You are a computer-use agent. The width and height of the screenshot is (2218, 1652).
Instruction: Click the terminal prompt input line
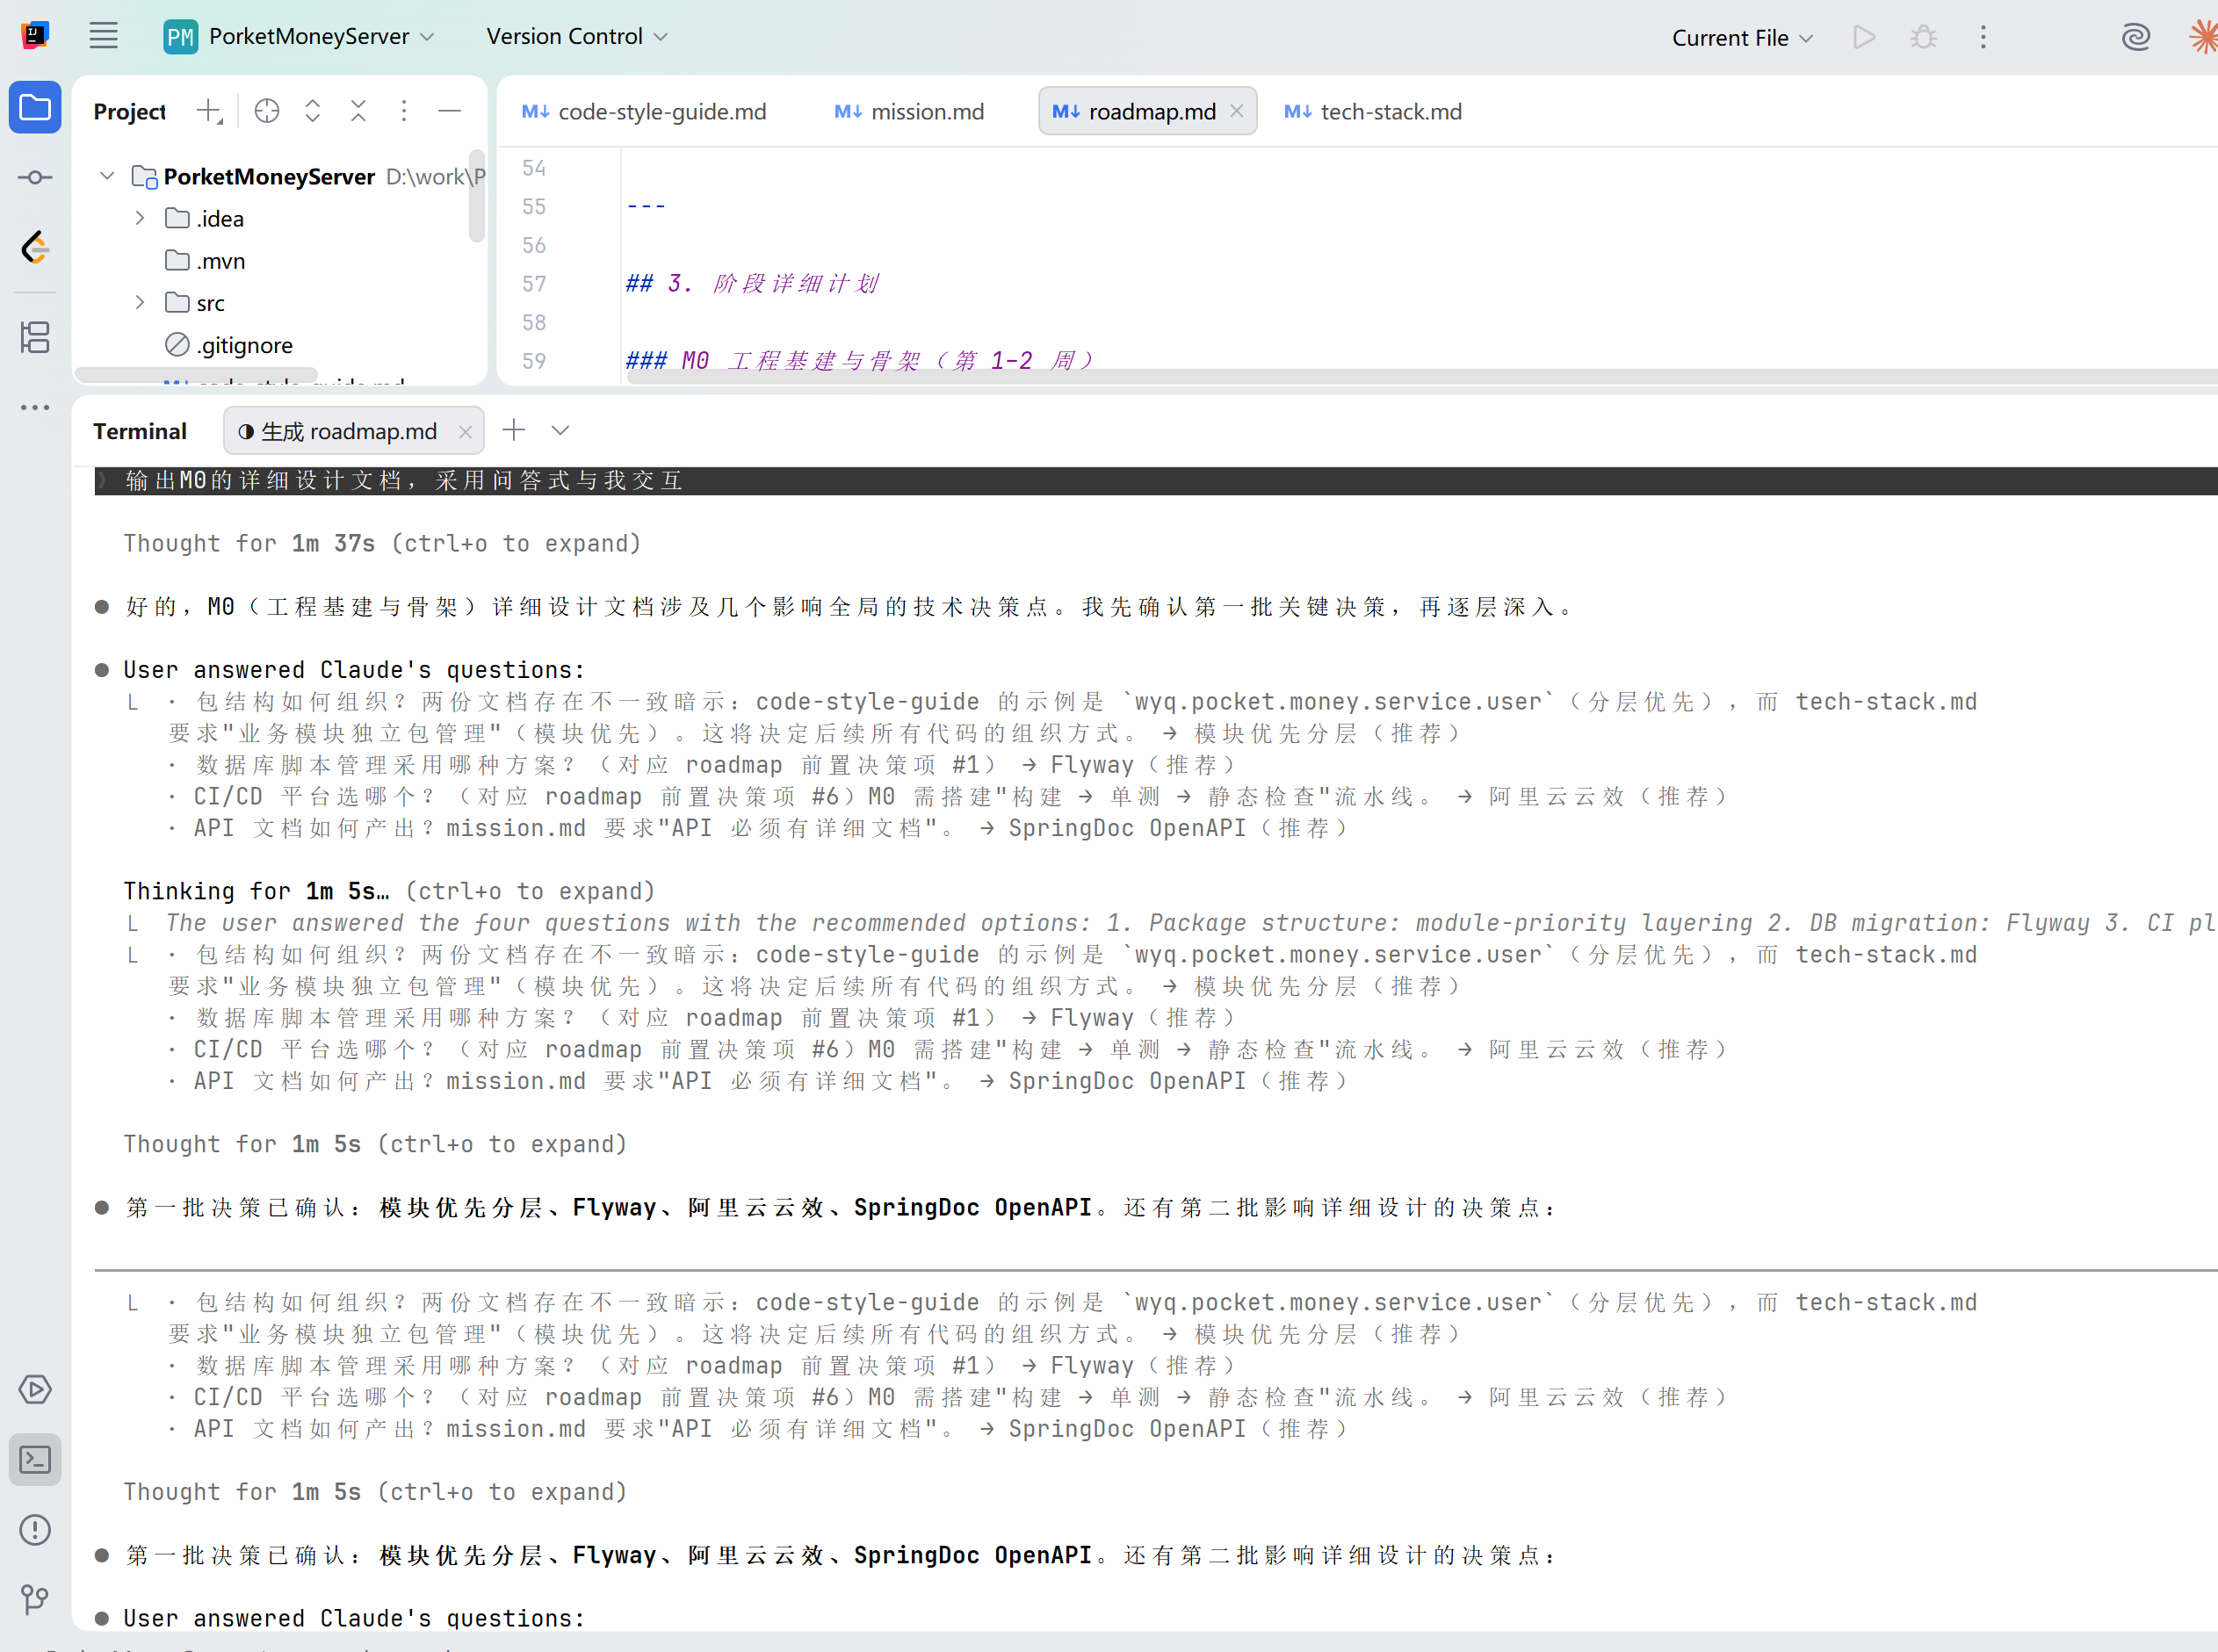click(x=1156, y=481)
